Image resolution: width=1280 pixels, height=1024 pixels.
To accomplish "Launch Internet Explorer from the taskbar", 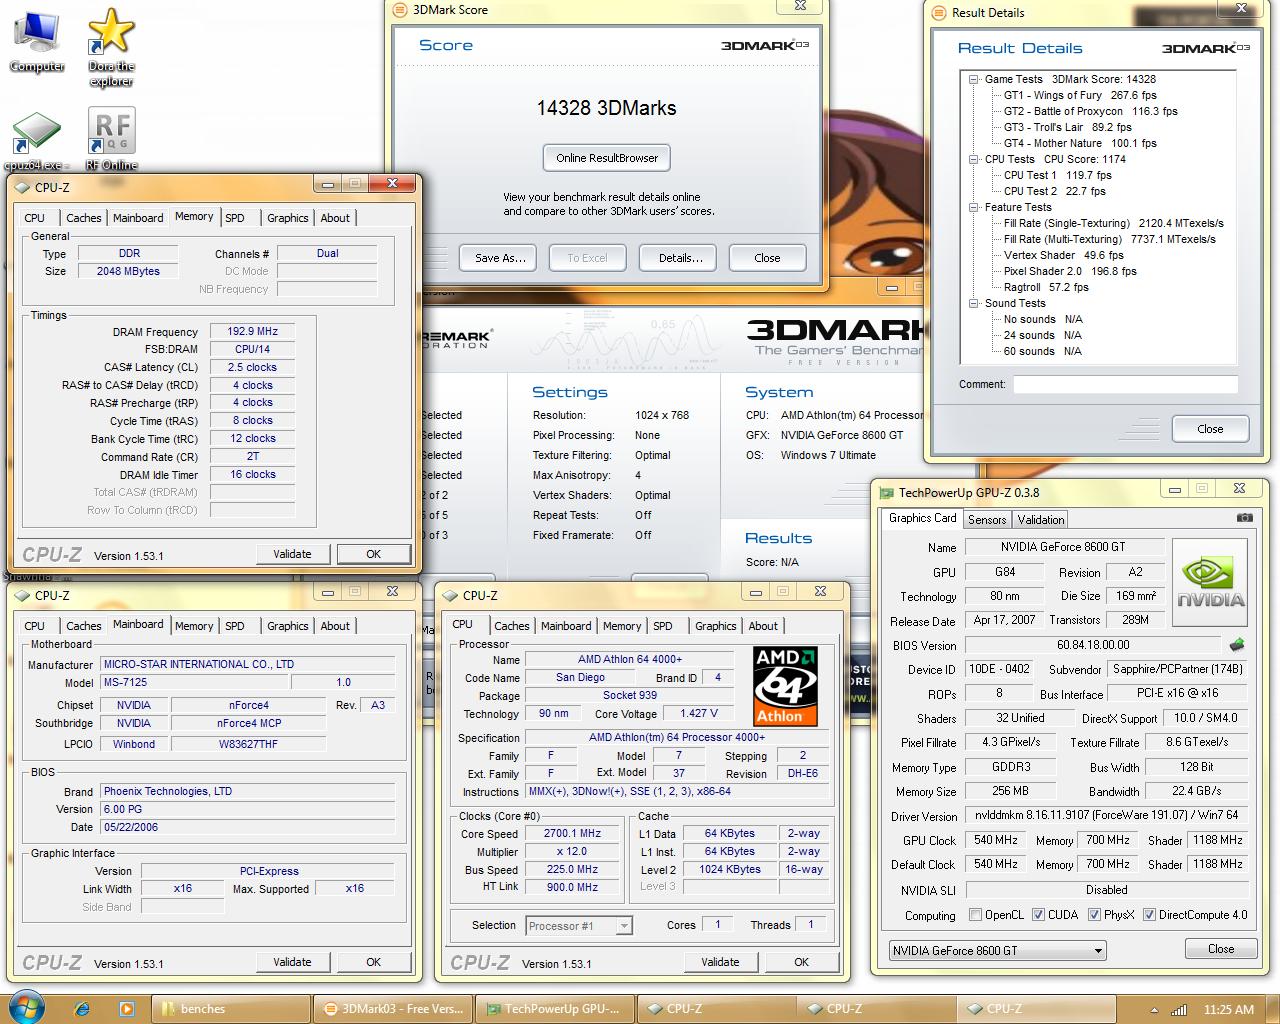I will [x=82, y=1009].
